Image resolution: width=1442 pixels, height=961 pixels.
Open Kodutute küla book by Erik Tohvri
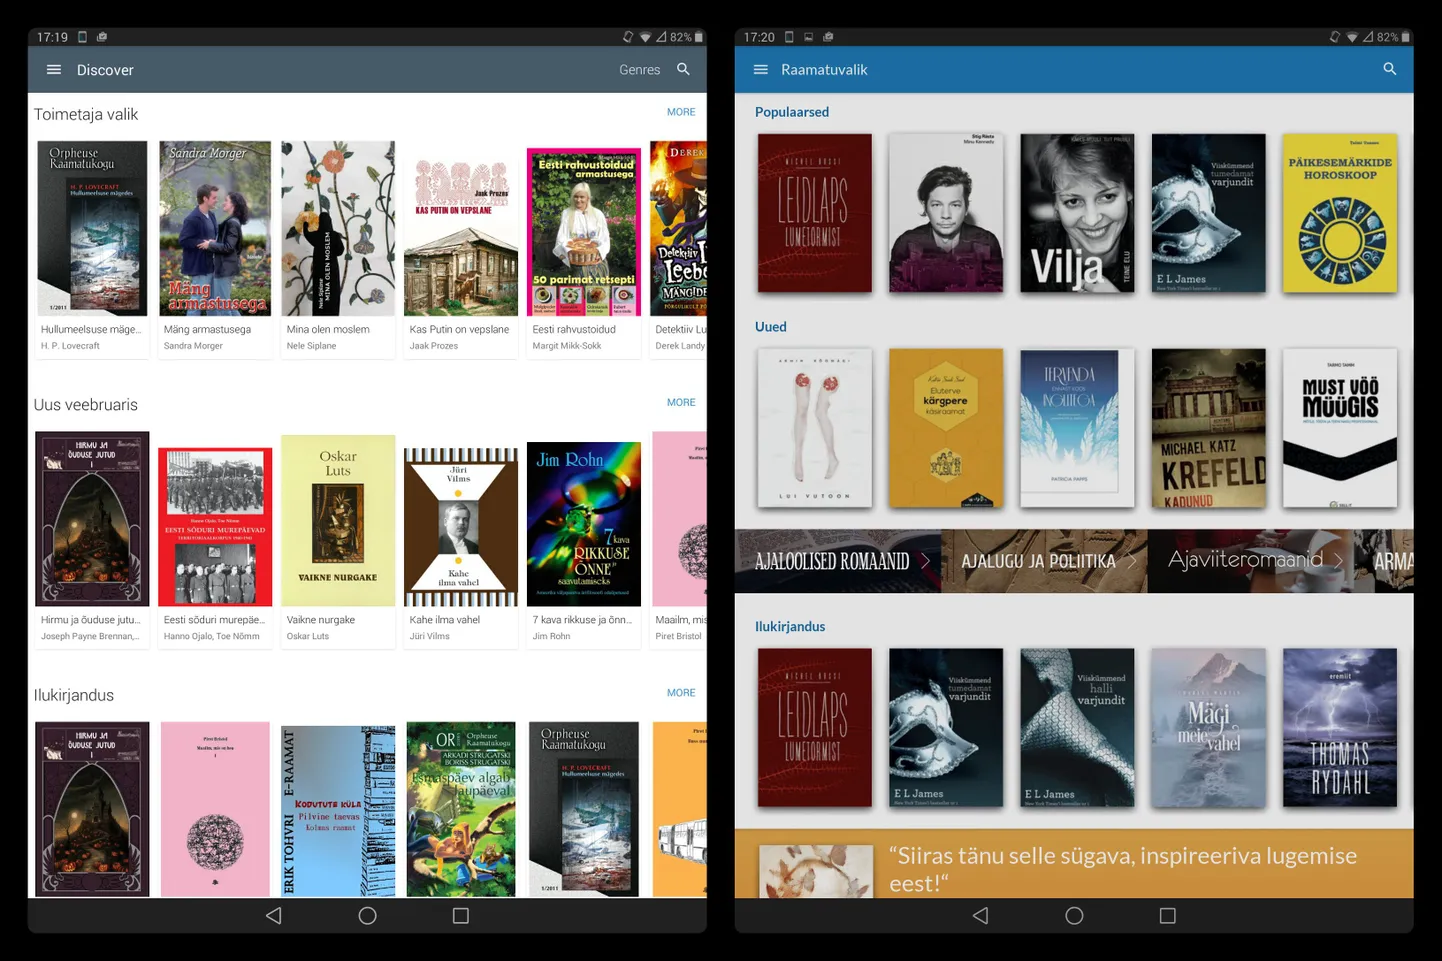pyautogui.click(x=338, y=809)
